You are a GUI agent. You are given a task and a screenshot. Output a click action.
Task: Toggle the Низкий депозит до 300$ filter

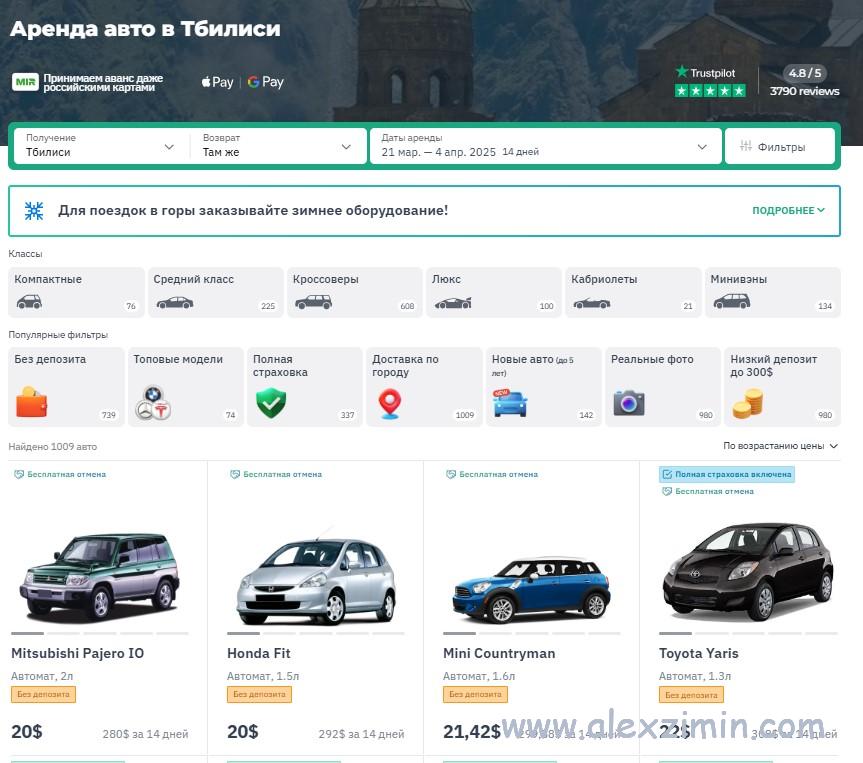(782, 387)
